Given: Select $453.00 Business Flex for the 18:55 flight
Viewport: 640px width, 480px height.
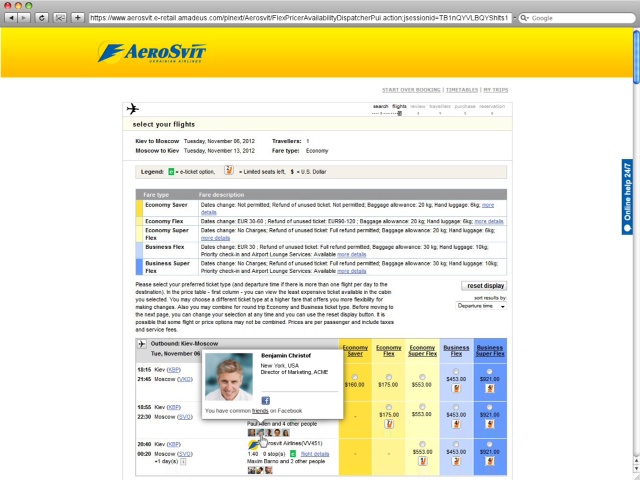Looking at the screenshot, I should 456,407.
